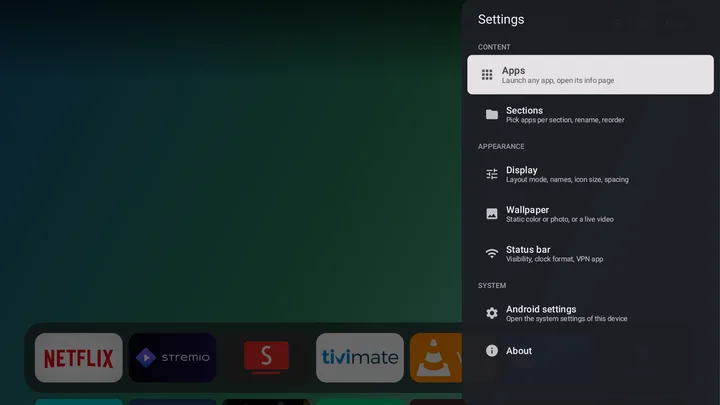Open the Stremio app tile

(x=173, y=358)
